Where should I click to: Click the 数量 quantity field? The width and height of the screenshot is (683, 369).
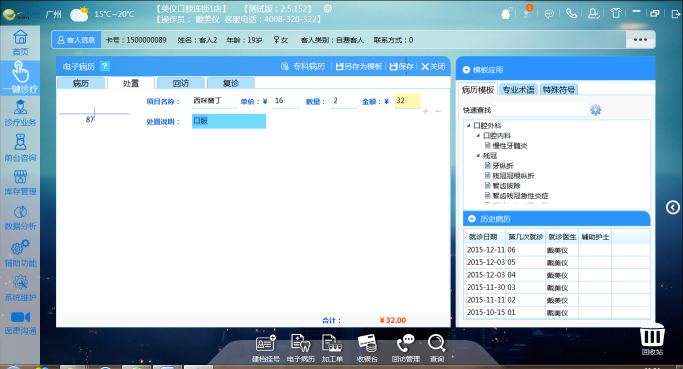tap(344, 101)
